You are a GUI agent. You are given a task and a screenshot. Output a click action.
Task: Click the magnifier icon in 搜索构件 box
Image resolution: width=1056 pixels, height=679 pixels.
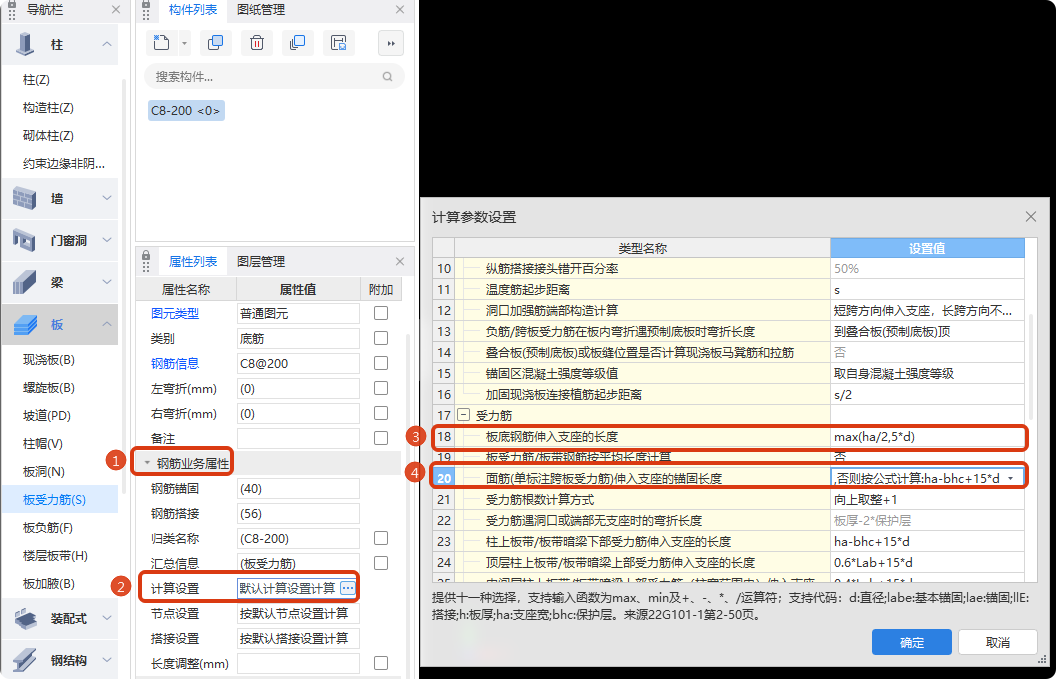click(x=388, y=77)
